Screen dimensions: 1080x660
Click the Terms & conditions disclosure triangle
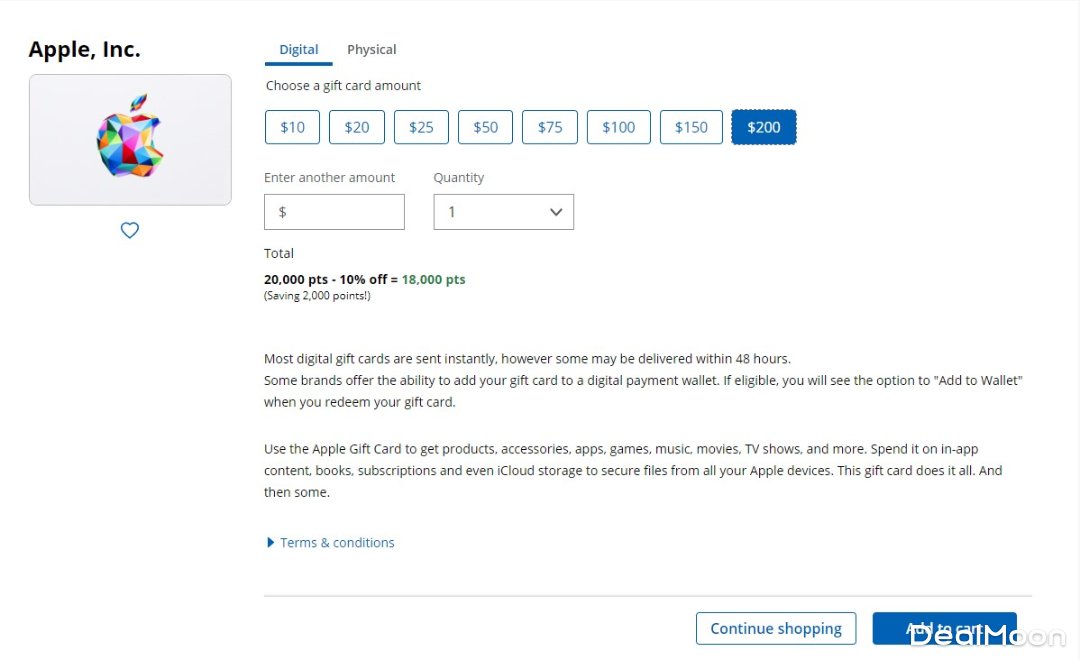click(270, 543)
